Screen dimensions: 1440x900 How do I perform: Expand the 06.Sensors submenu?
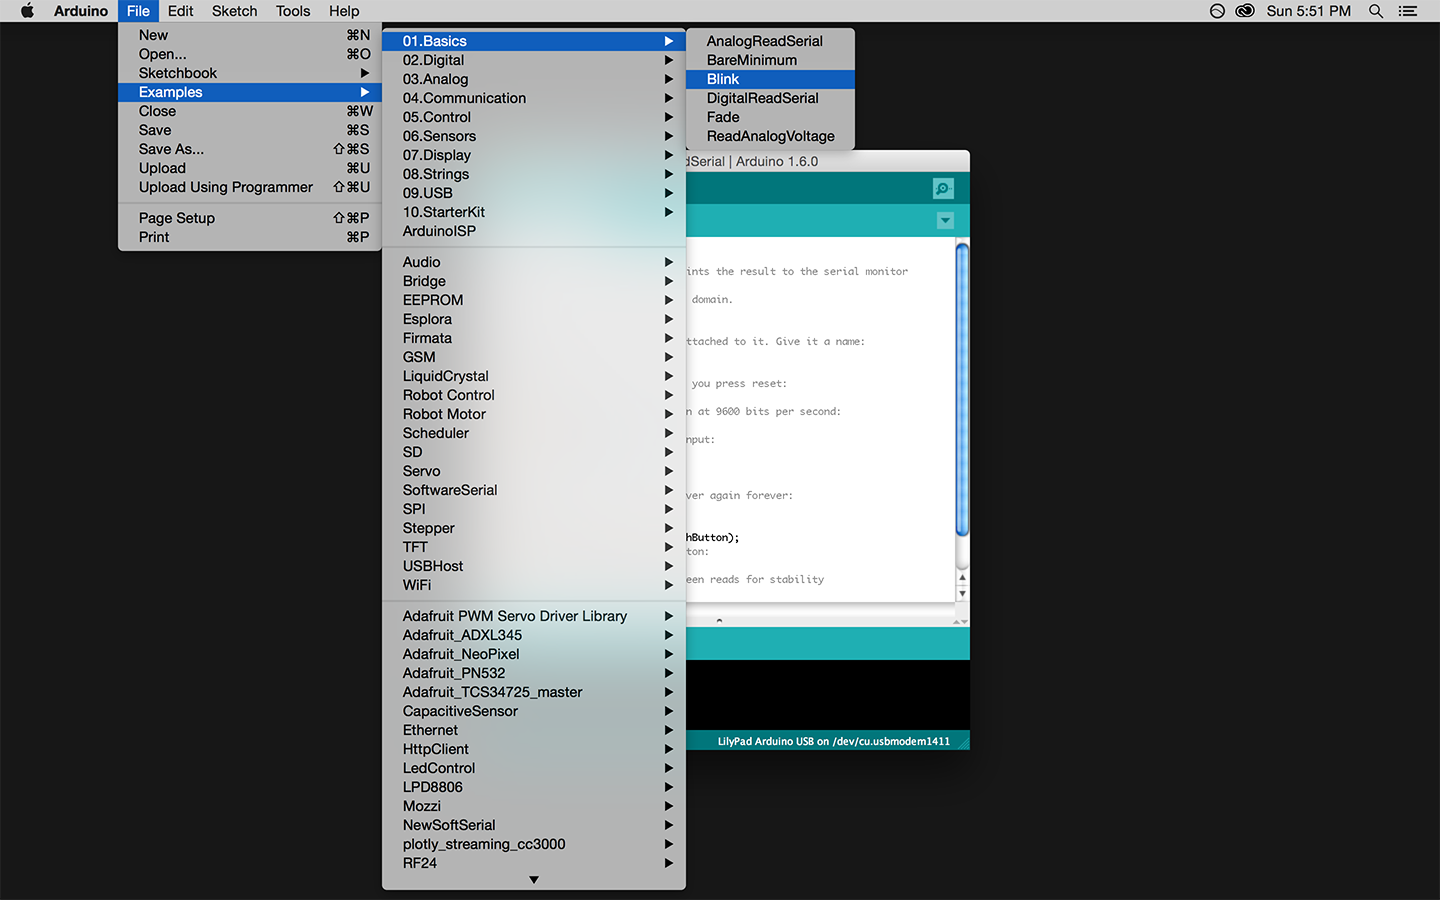pyautogui.click(x=534, y=136)
